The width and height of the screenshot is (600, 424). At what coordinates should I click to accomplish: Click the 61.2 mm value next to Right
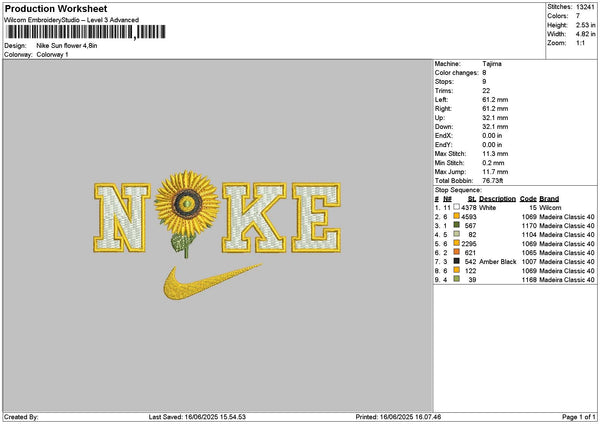[495, 109]
